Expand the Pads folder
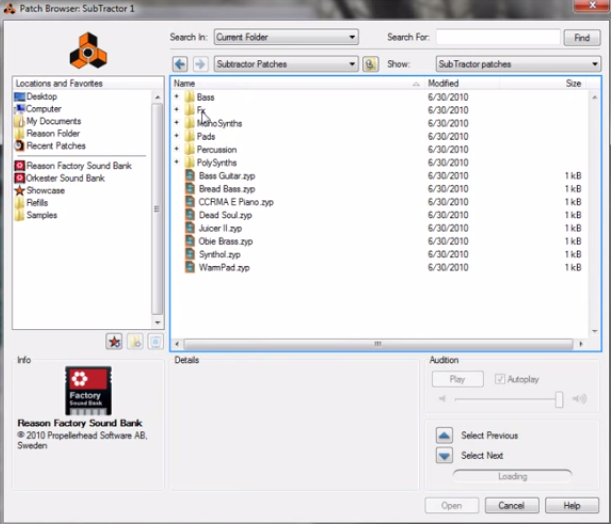The height and width of the screenshot is (524, 611). coord(177,136)
